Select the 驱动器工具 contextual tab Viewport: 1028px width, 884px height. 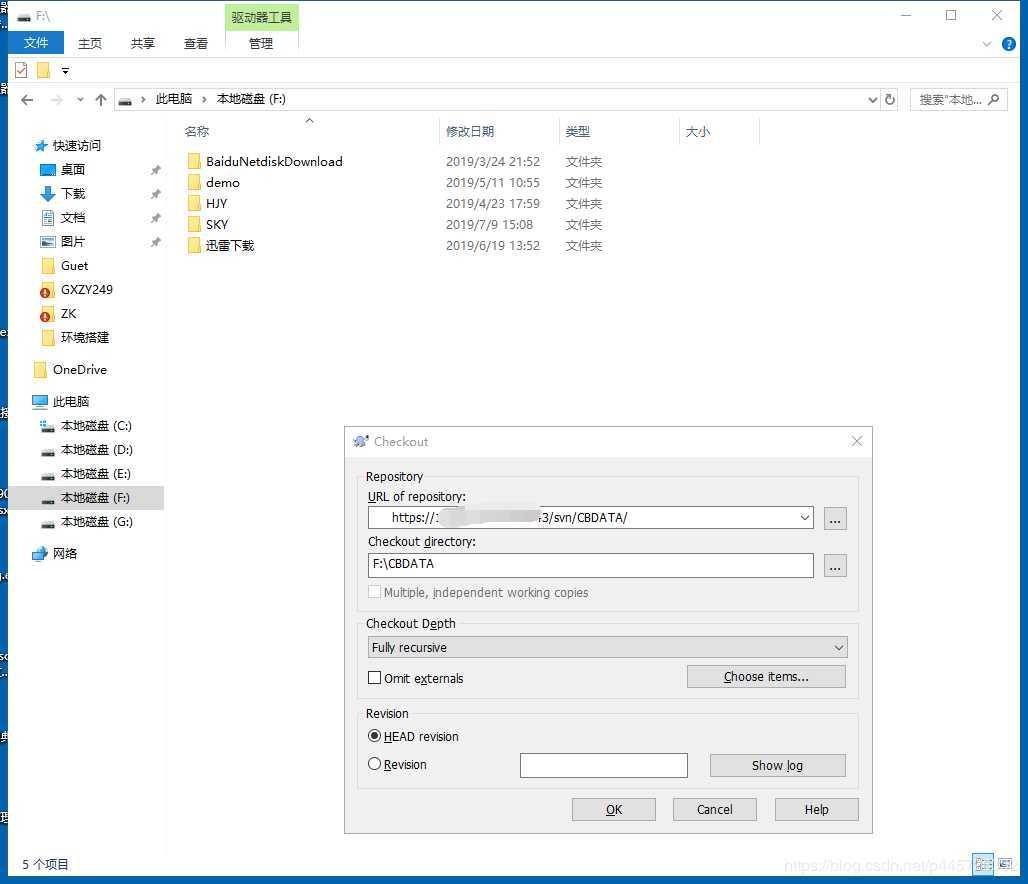coord(262,17)
